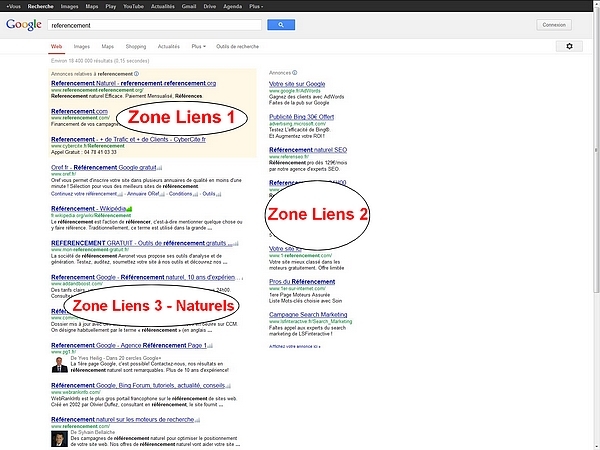600x450 pixels.
Task: Expand the Plus dropdown in top black bar
Action: [256, 7]
